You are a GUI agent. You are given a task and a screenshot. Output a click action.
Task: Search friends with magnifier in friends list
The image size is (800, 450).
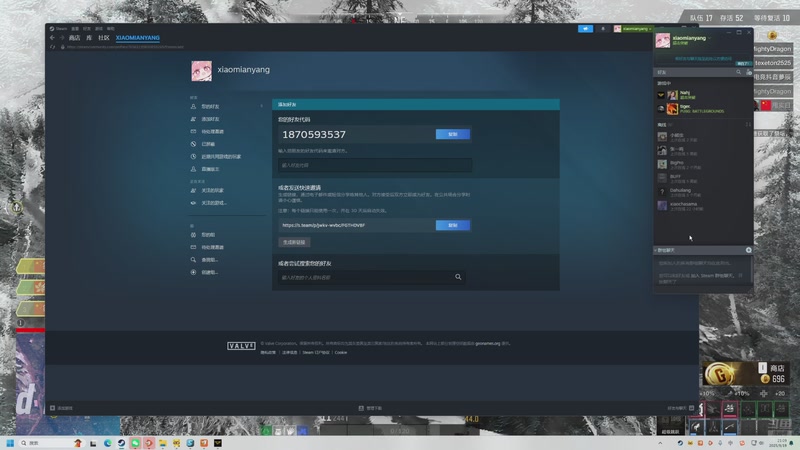pos(738,72)
